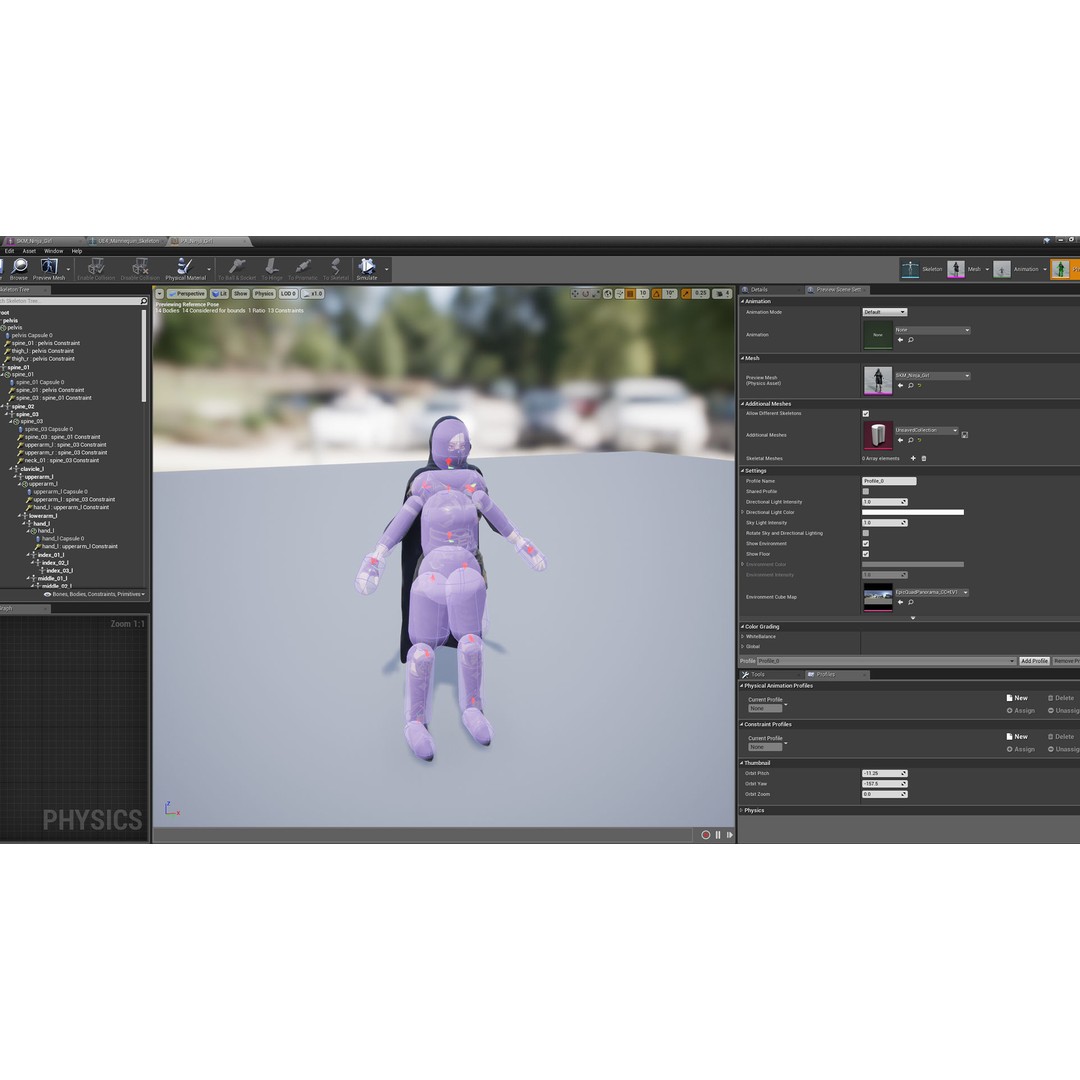Toggle grid snapping in the viewport
The image size is (1080, 1080).
pos(630,293)
